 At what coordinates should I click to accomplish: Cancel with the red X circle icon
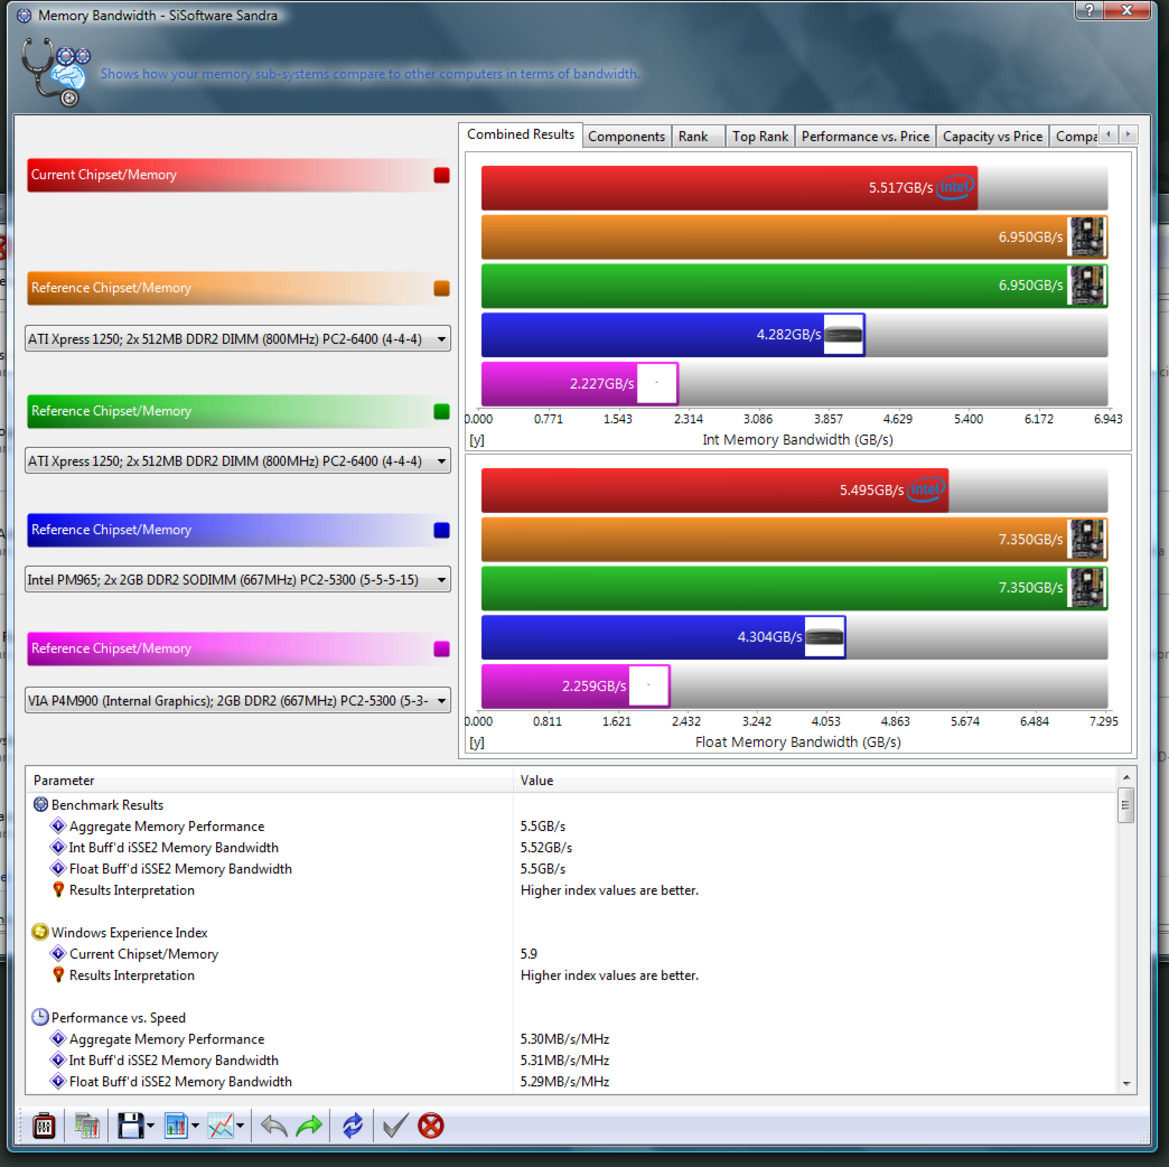click(x=431, y=1125)
